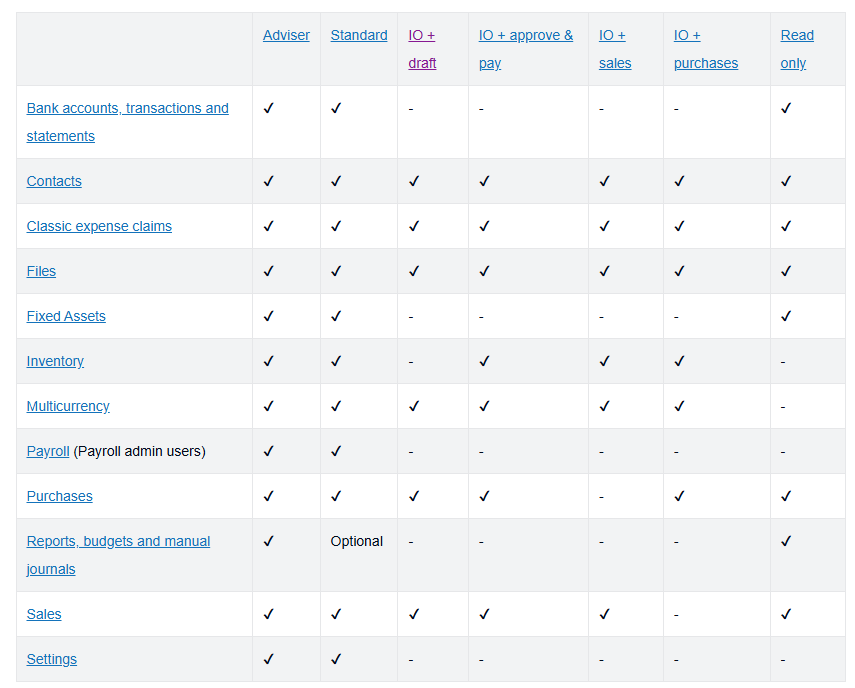Click IO + purchases dash in Sales row
This screenshot has height=688, width=855.
click(x=677, y=615)
